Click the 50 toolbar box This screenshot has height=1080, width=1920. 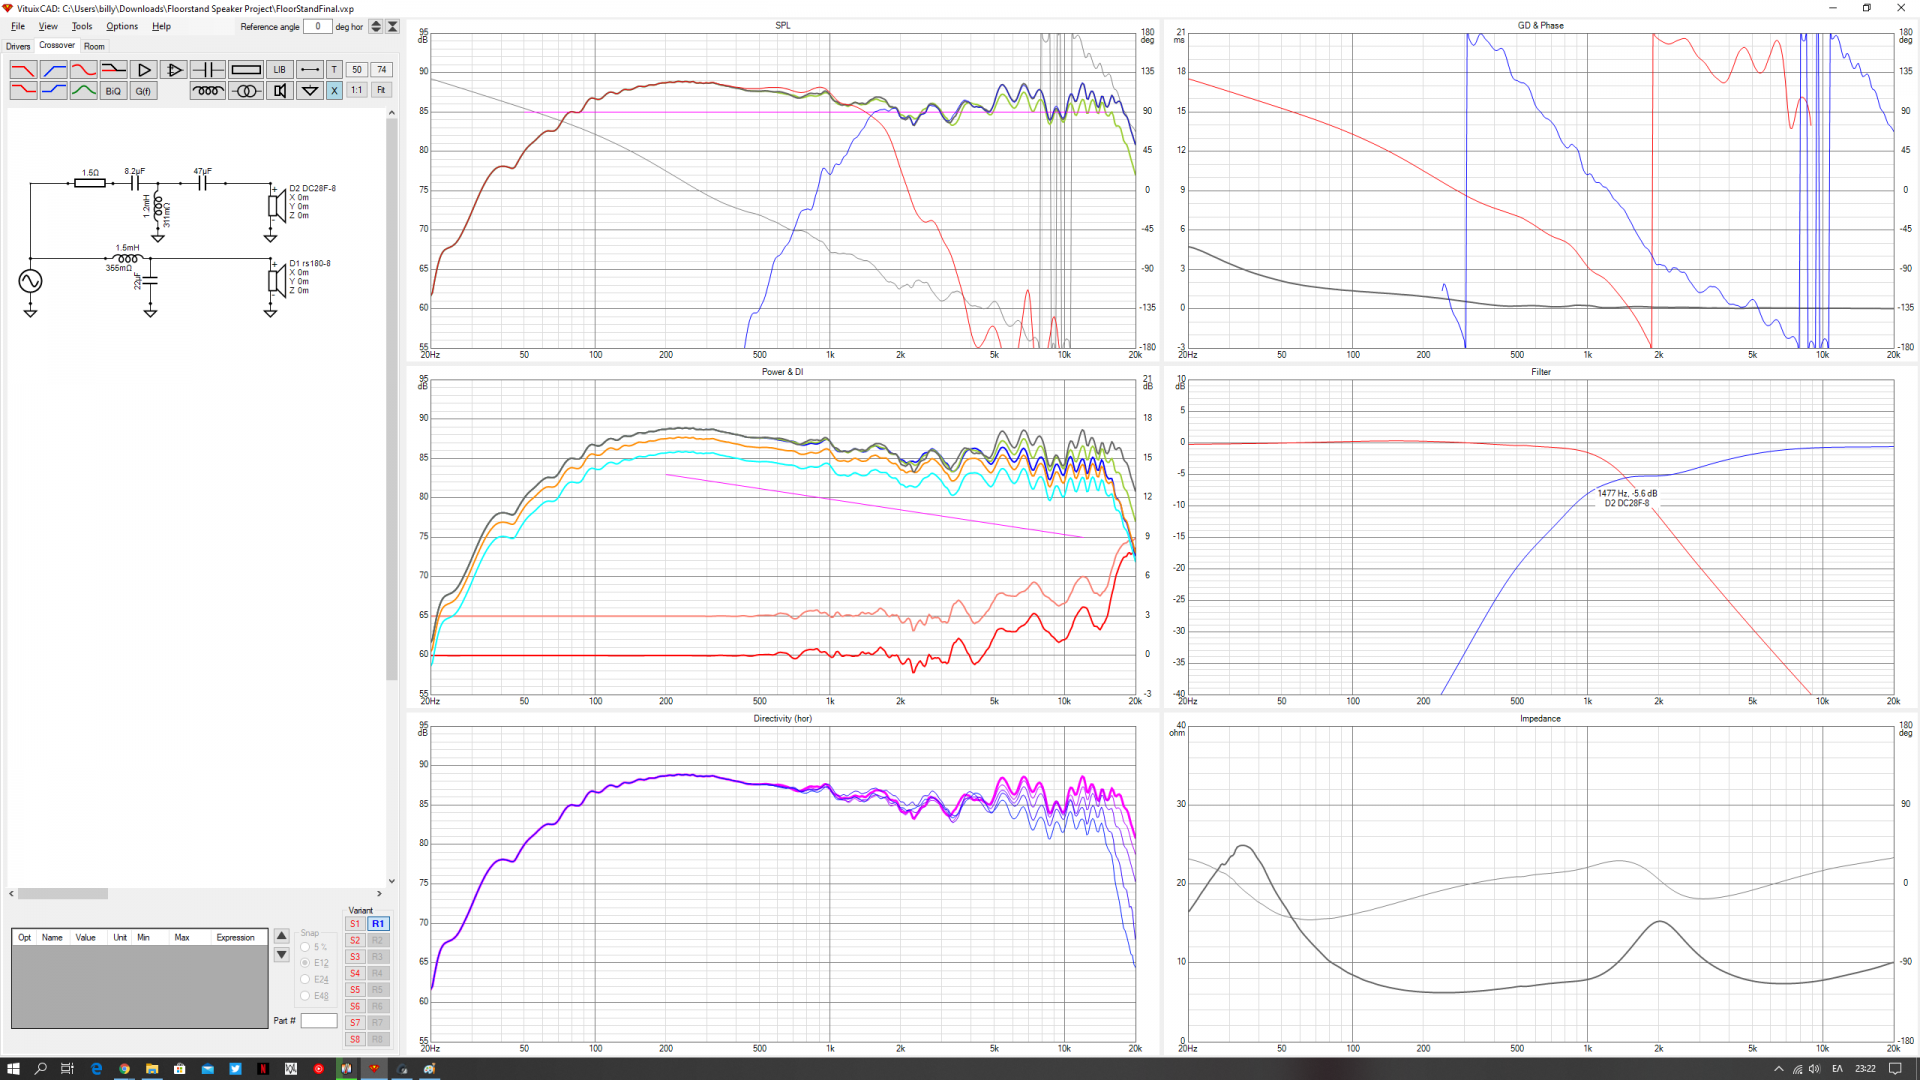357,70
